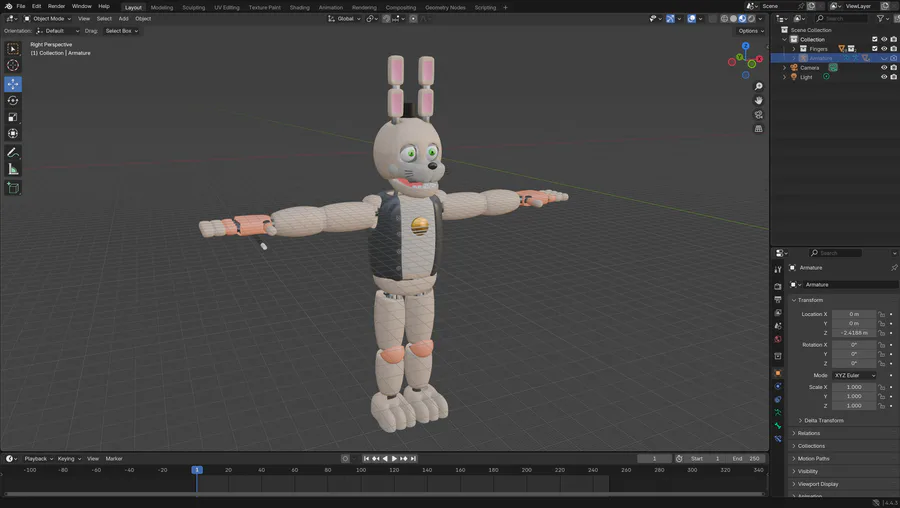
Task: Switch to the Modeling workspace tab
Action: [162, 7]
